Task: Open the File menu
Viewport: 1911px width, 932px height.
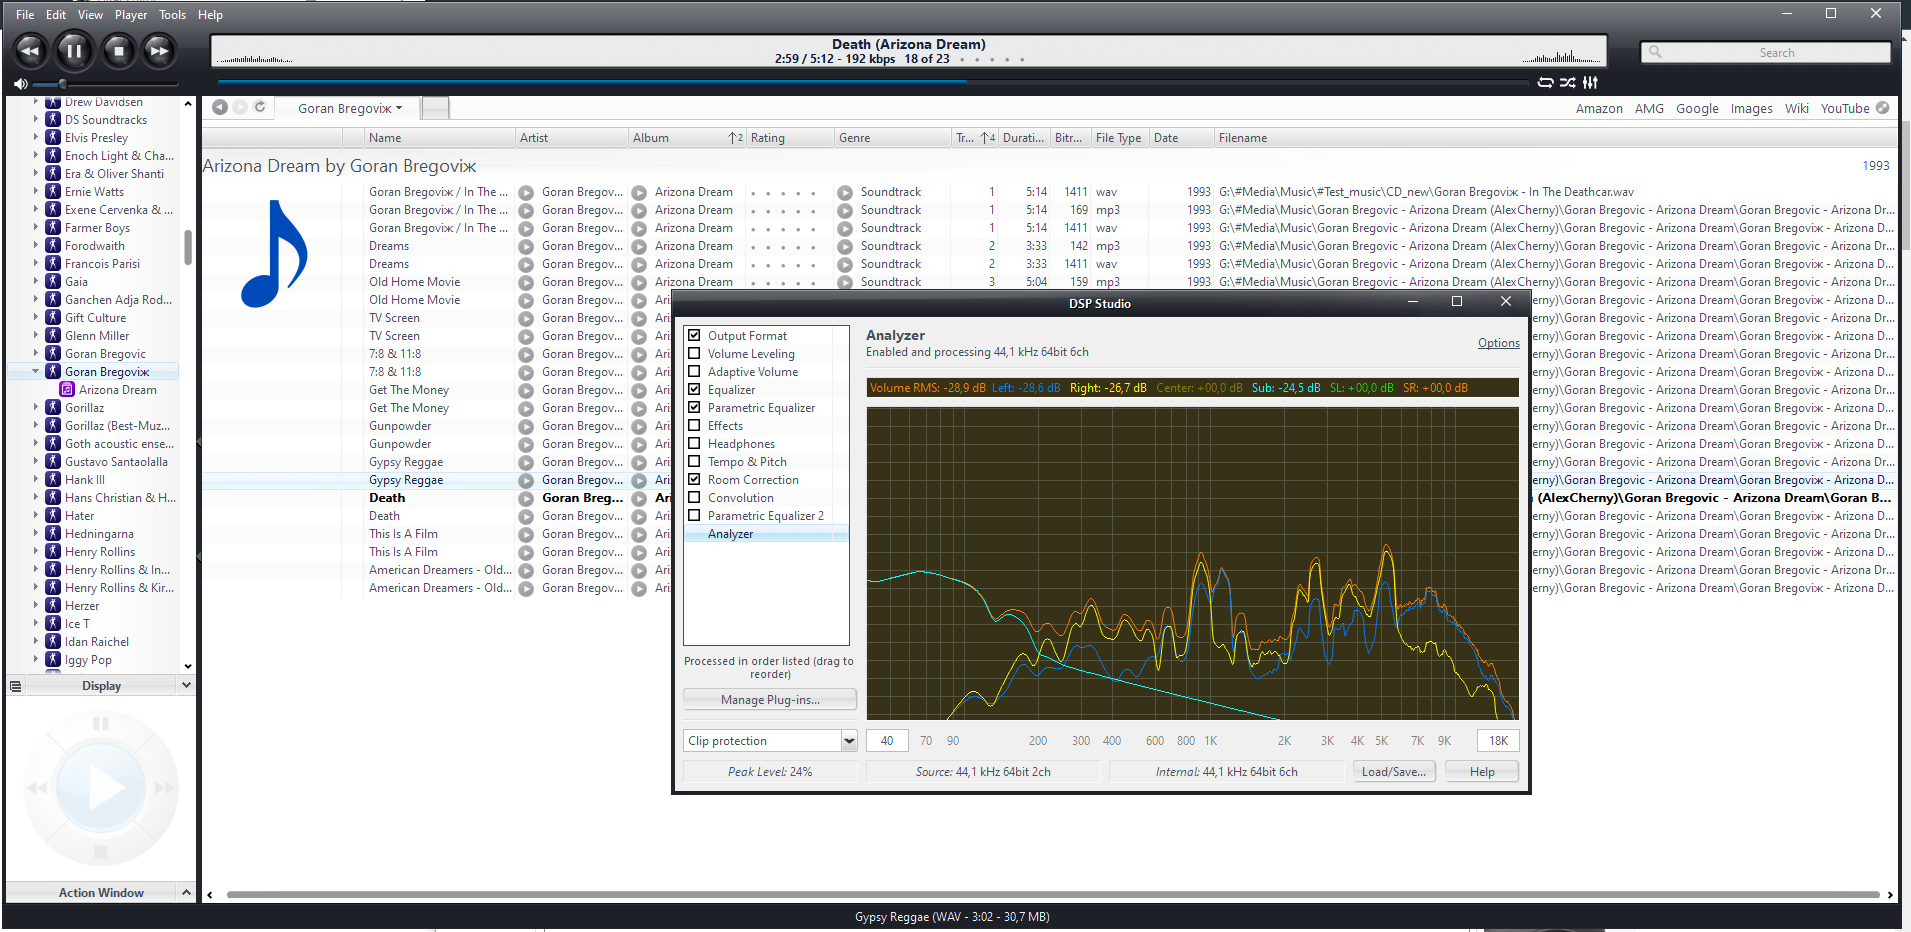Action: pyautogui.click(x=25, y=15)
